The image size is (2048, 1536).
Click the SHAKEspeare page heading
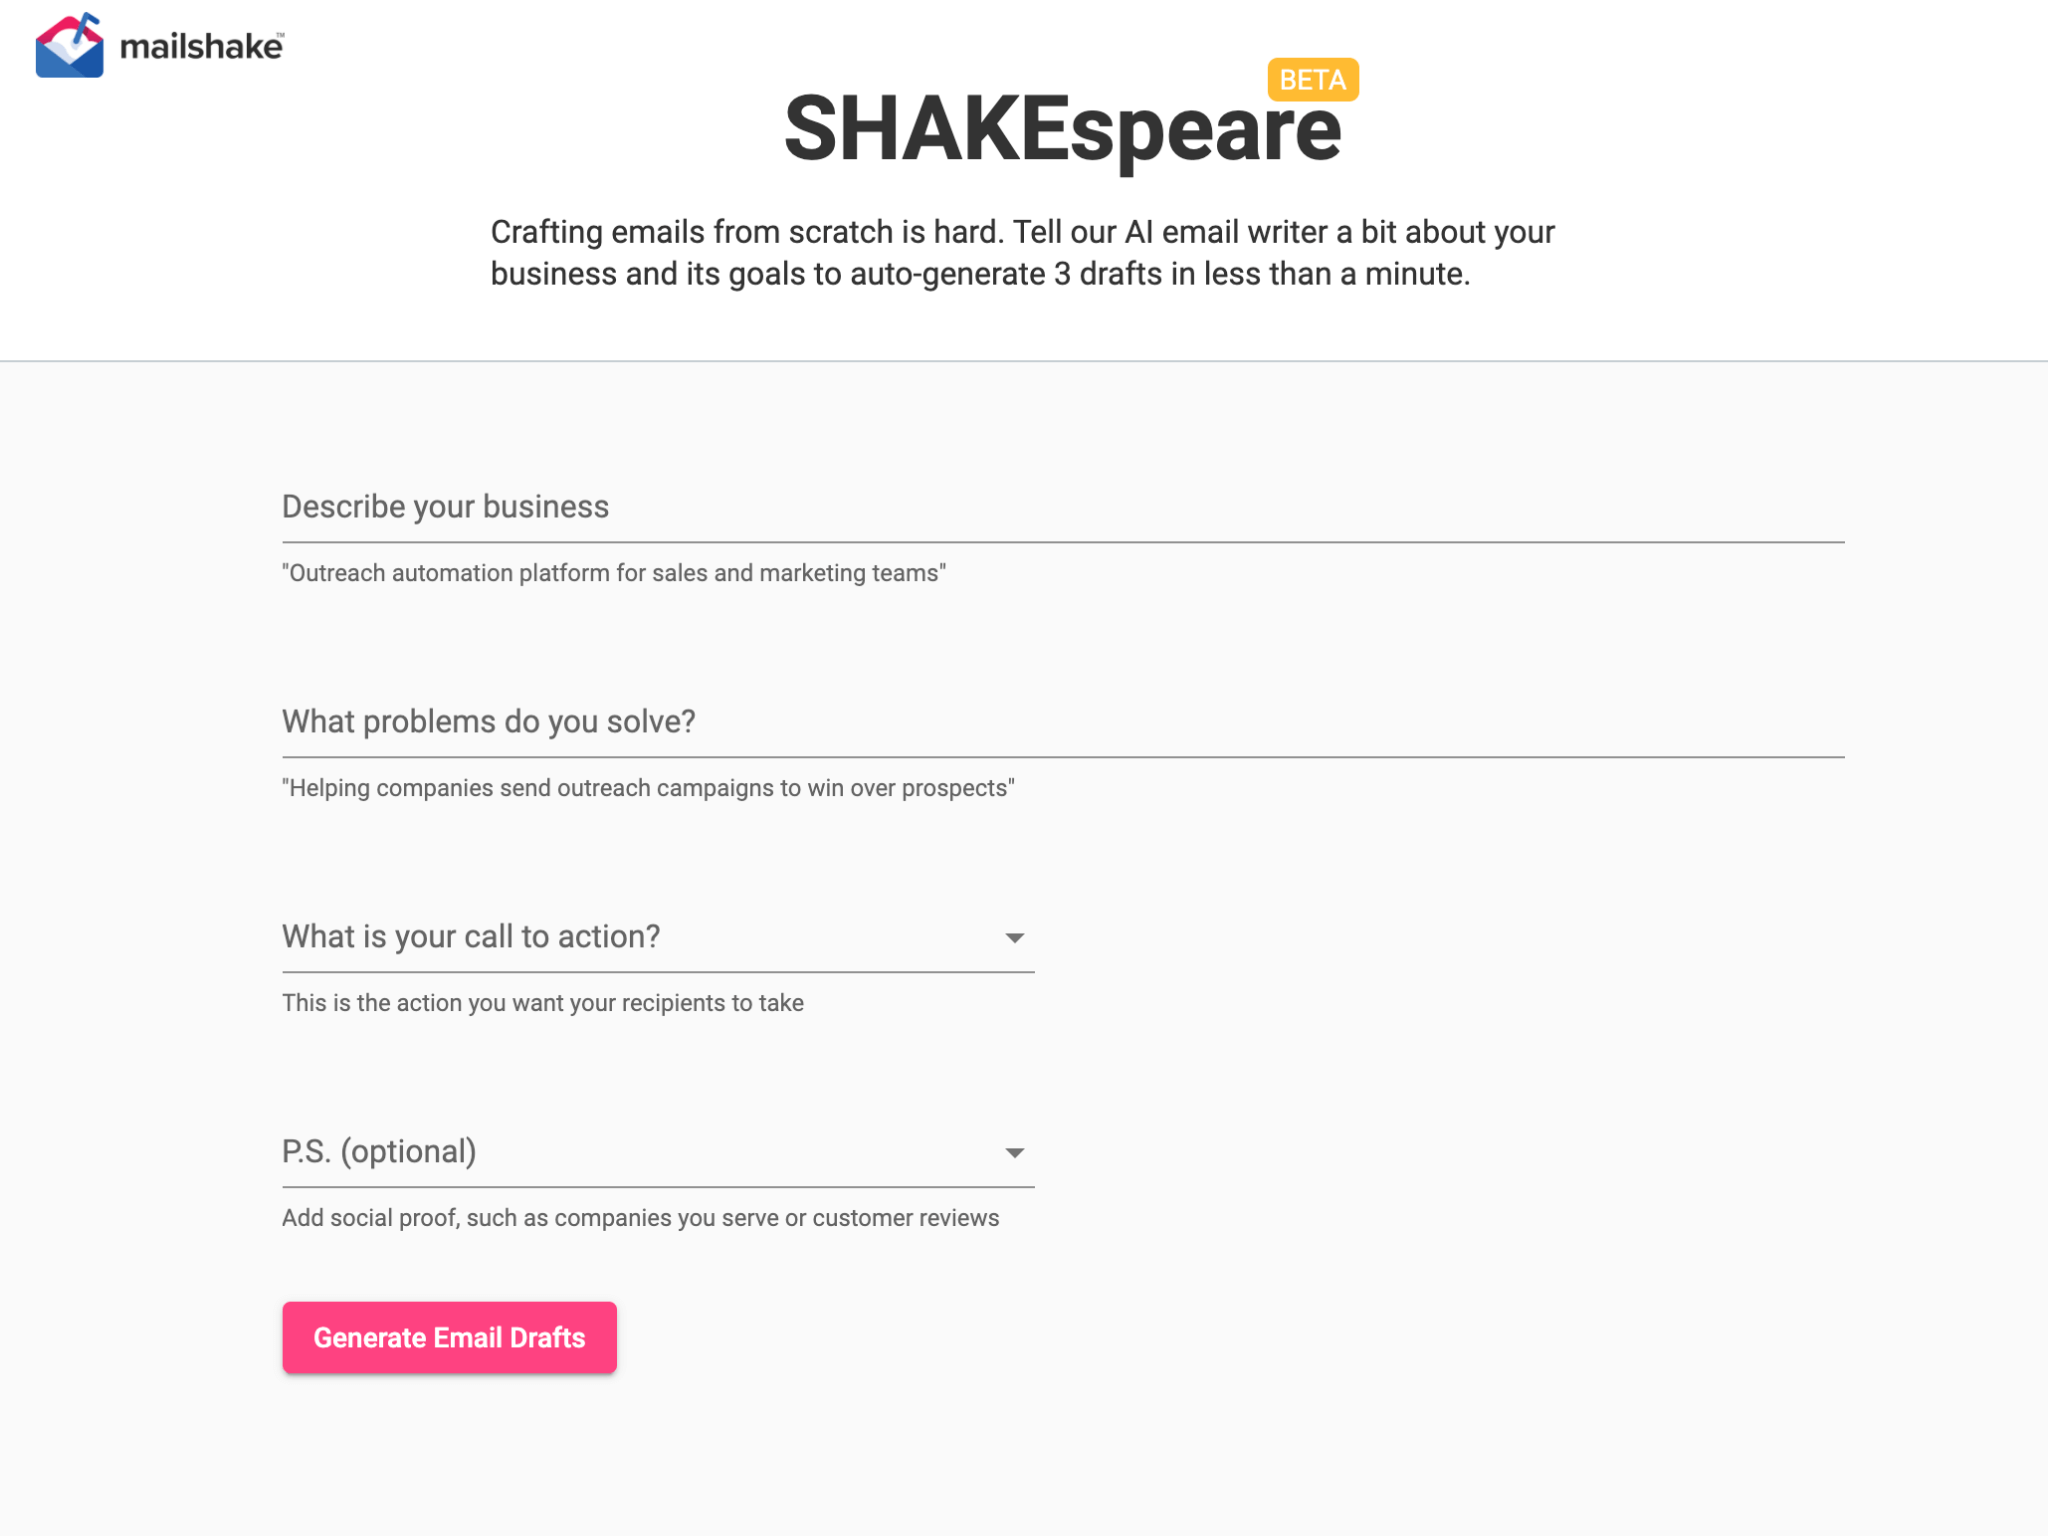click(1062, 129)
